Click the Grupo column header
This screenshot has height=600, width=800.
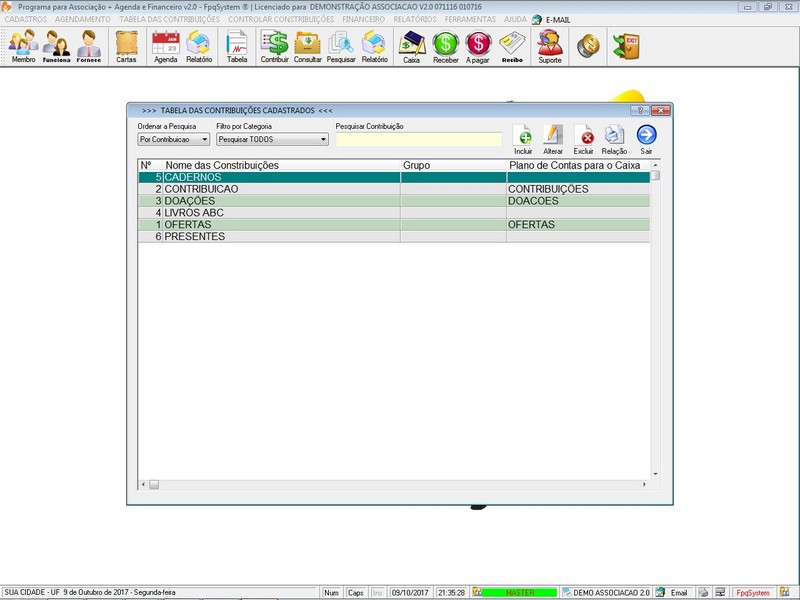pyautogui.click(x=454, y=165)
